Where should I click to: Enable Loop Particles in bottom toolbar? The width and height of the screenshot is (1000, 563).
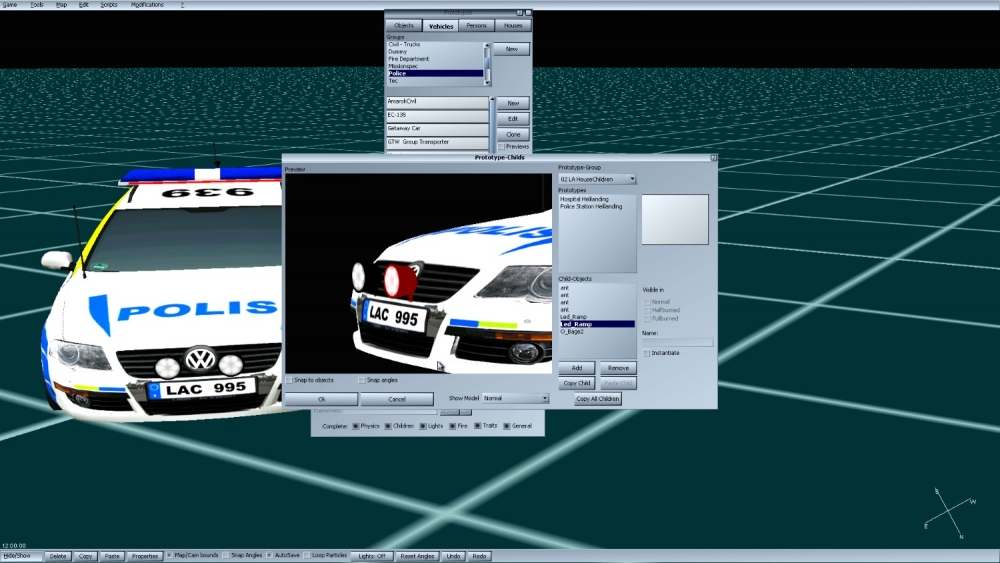coord(308,555)
